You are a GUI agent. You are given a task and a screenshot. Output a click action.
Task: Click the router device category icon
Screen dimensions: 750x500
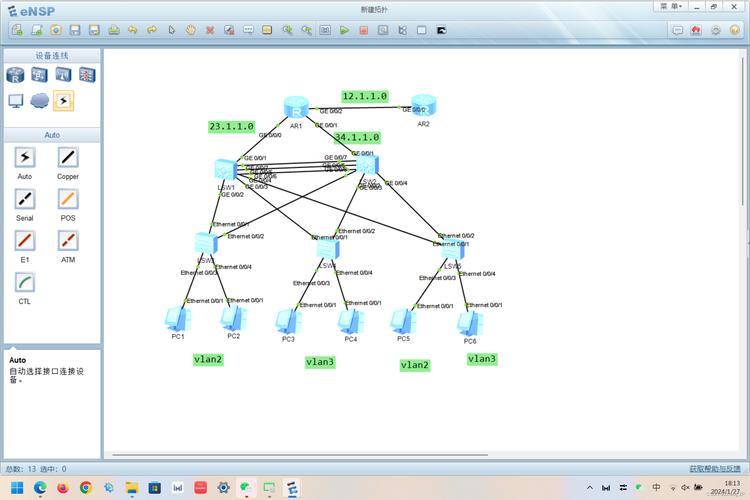click(15, 75)
